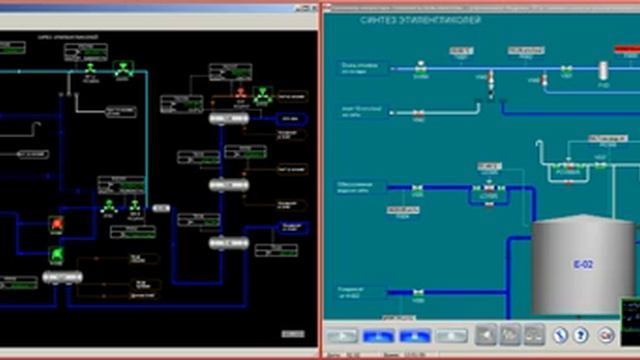The height and width of the screenshot is (360, 640).
Task: Click the green valve just before the filter vessel
Action: click(566, 69)
